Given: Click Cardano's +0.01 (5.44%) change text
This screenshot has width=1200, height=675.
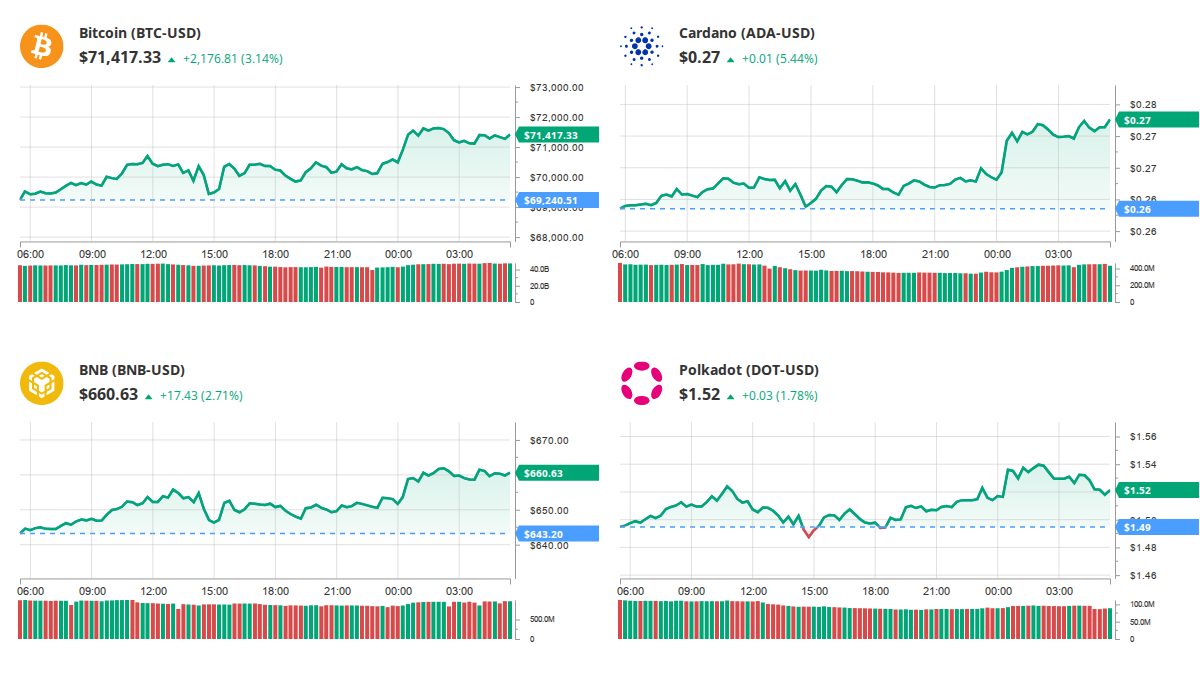Looking at the screenshot, I should pyautogui.click(x=779, y=59).
